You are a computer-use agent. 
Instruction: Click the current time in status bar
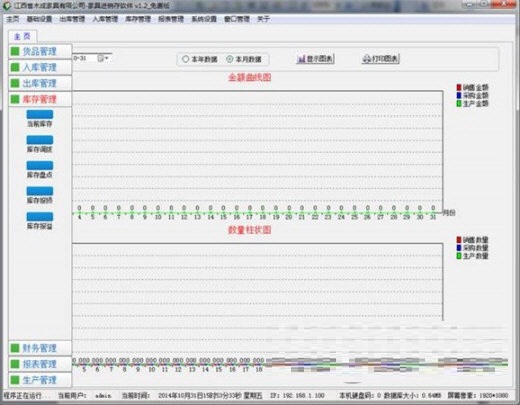click(x=210, y=396)
